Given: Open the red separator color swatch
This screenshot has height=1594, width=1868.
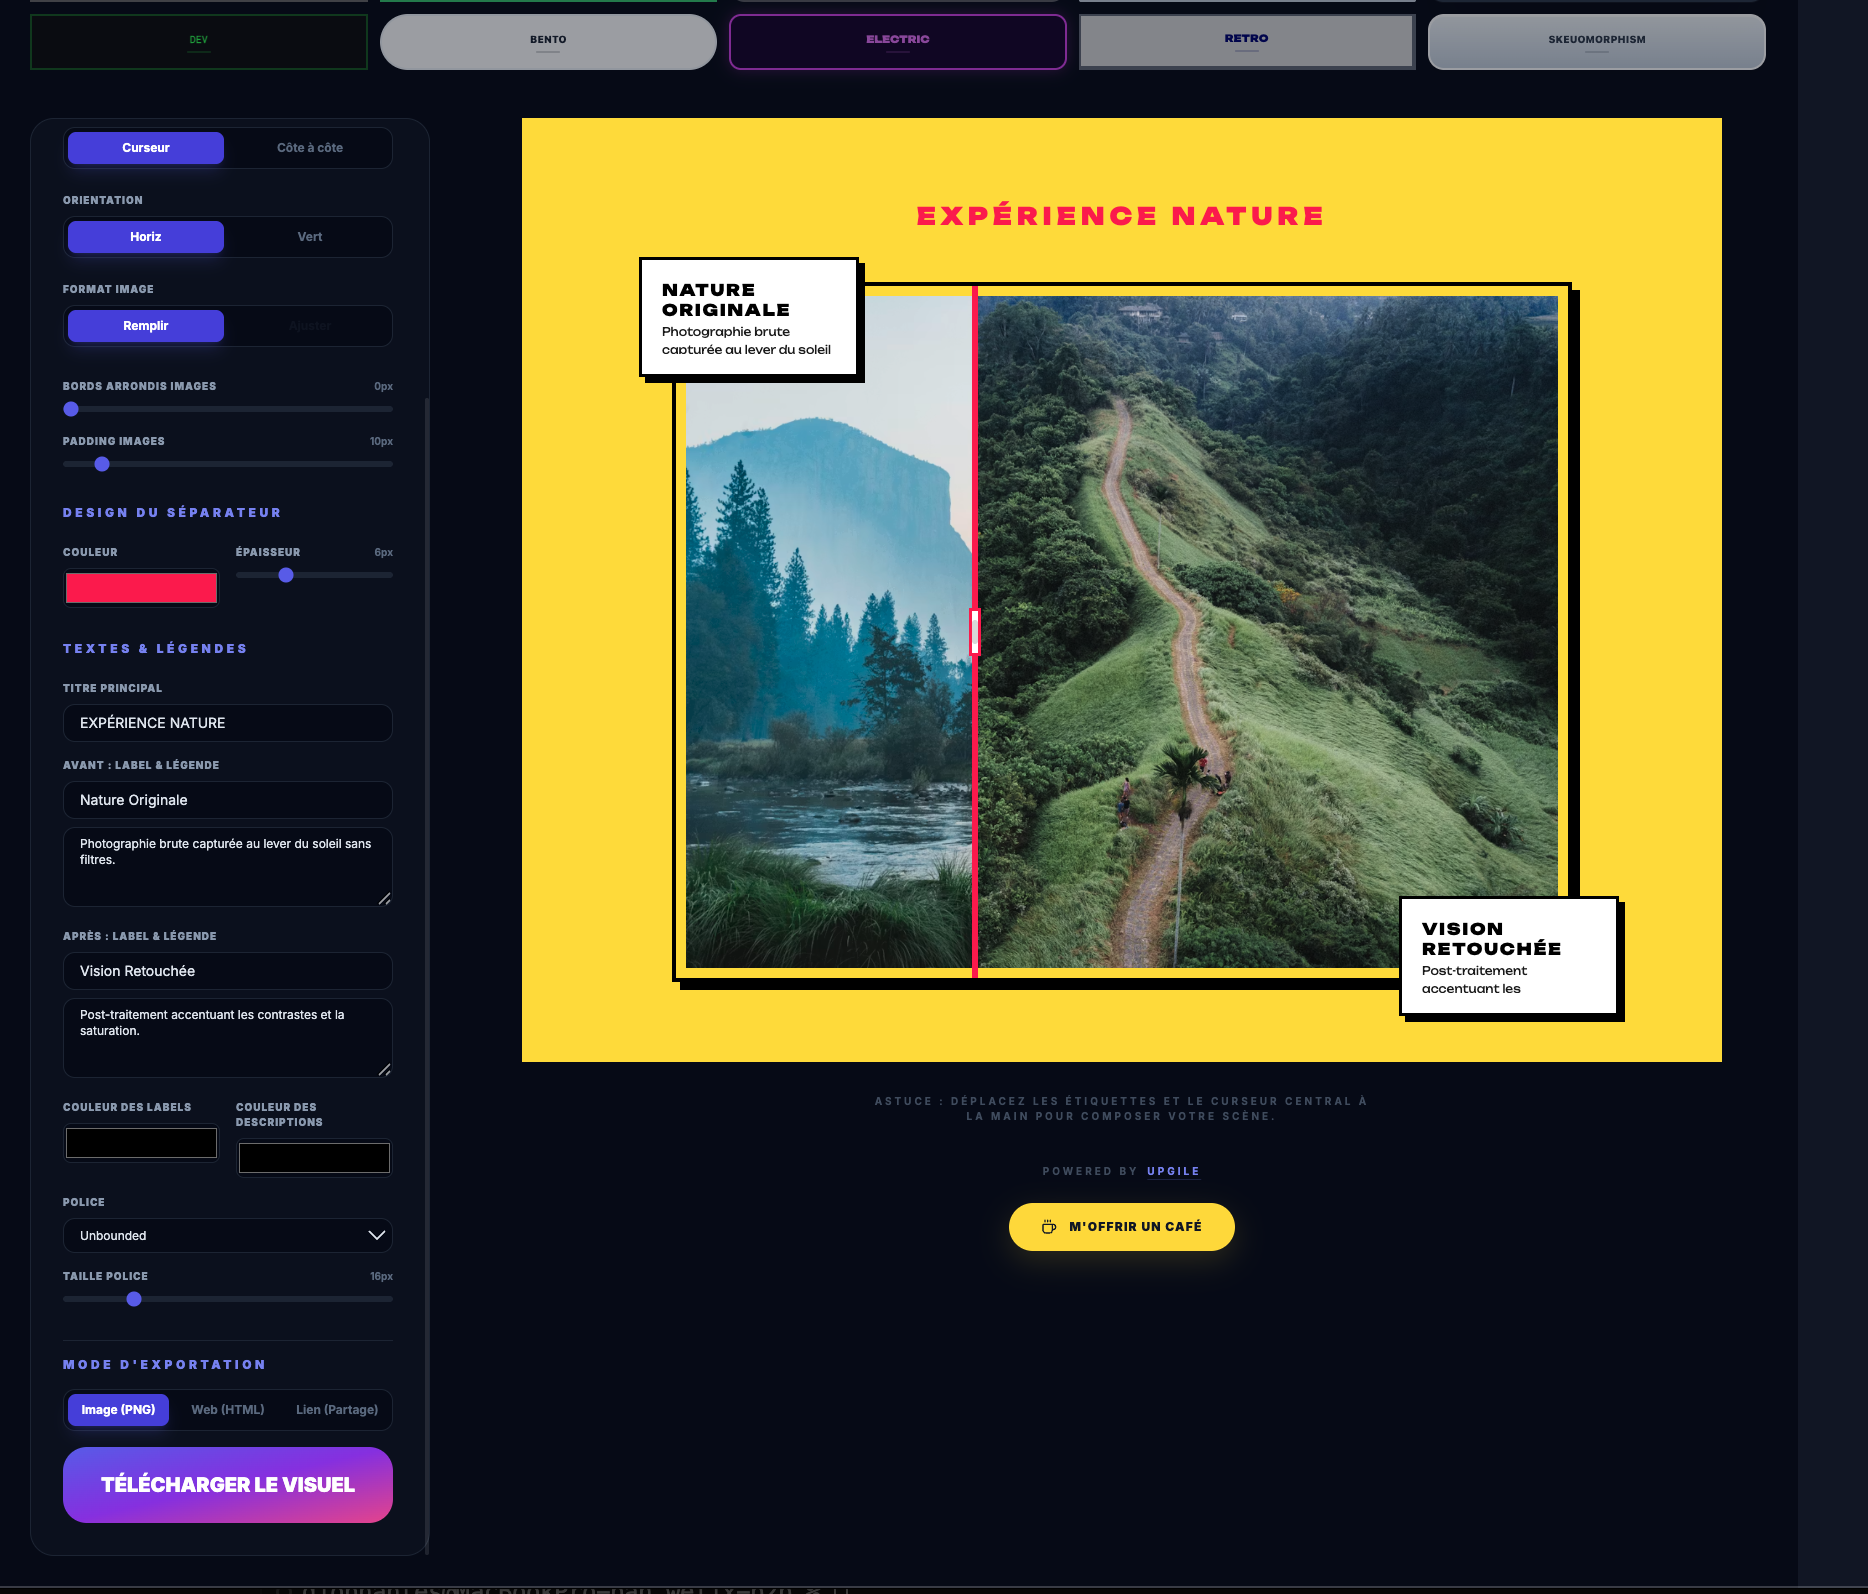Looking at the screenshot, I should (140, 587).
